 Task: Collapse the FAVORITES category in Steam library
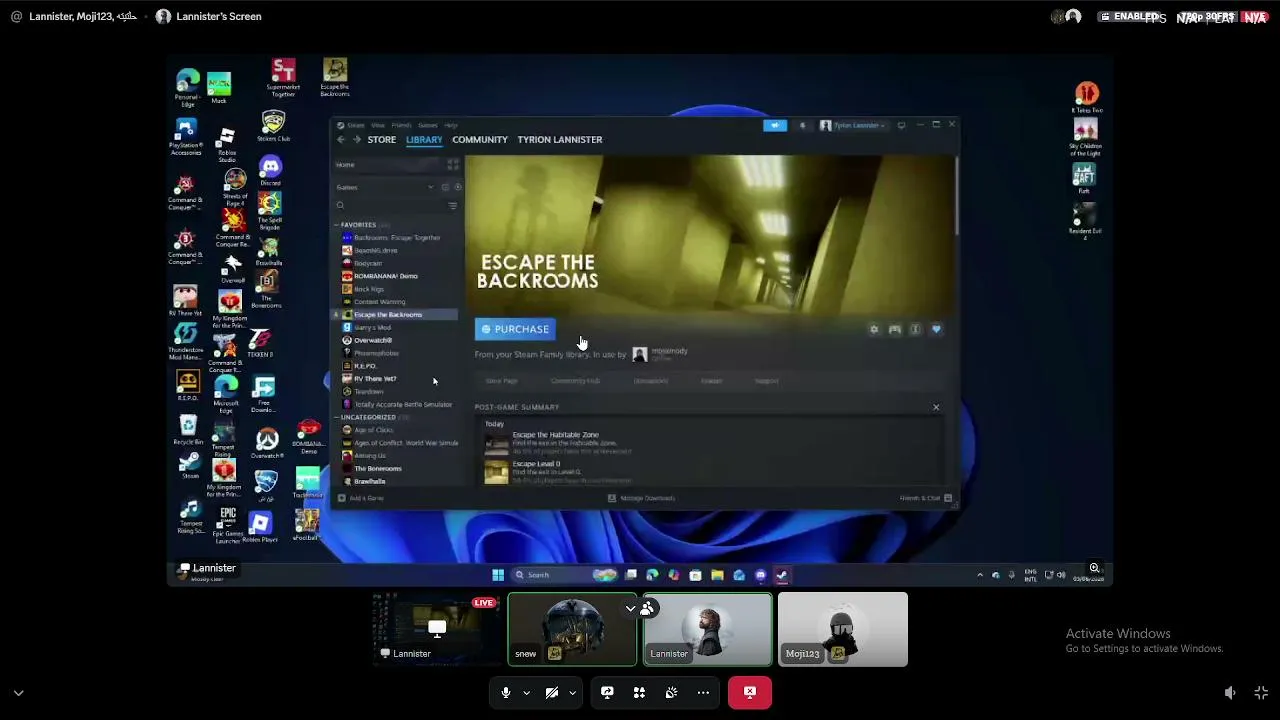pos(336,225)
